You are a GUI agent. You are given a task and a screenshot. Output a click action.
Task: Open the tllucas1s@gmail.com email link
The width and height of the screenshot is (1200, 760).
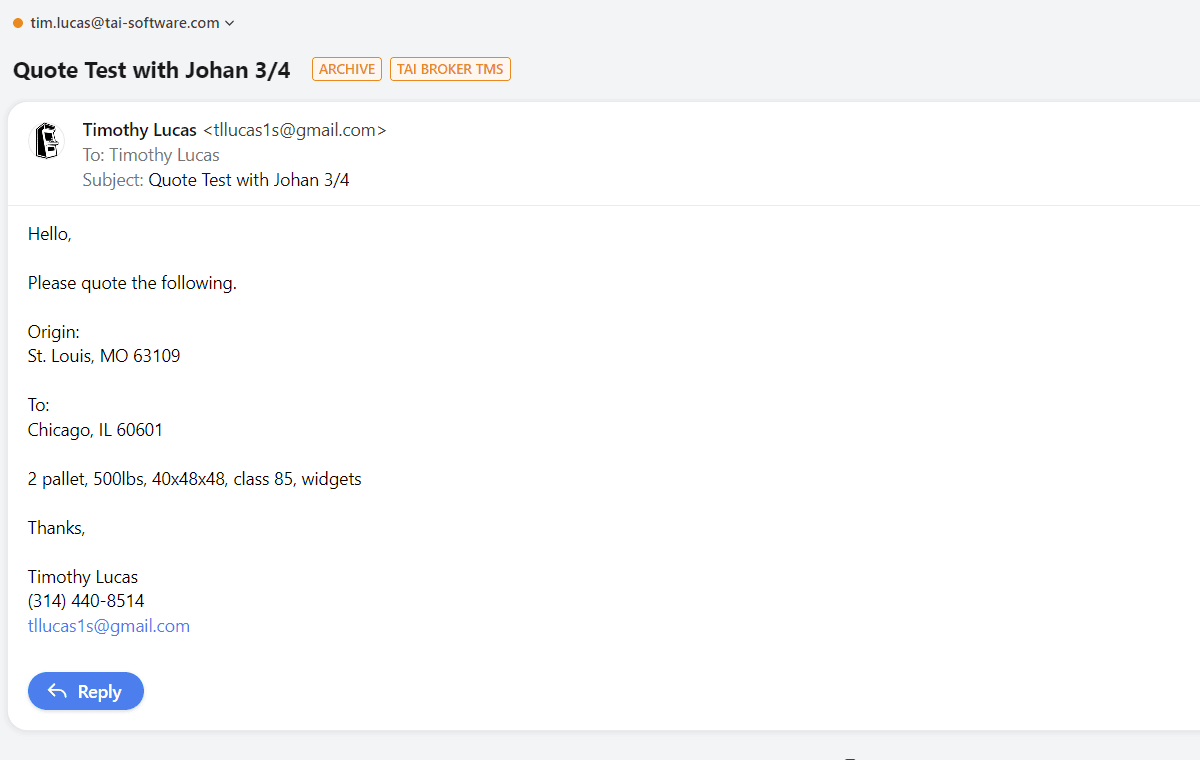pos(108,625)
